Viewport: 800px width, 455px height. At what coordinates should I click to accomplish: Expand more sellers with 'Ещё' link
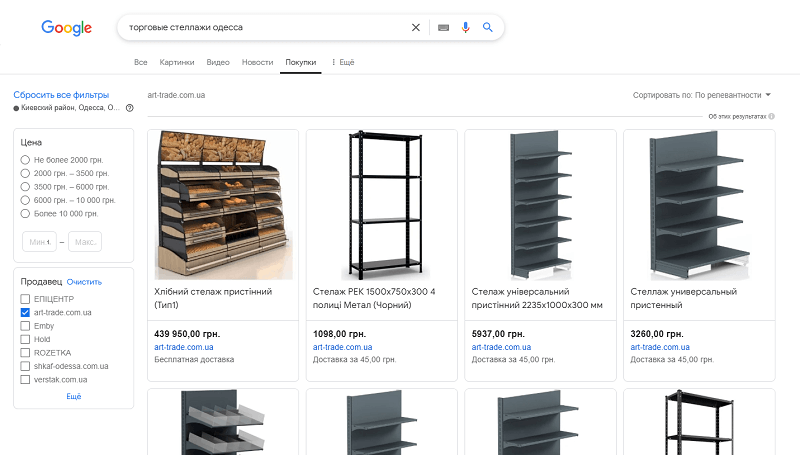tap(73, 396)
